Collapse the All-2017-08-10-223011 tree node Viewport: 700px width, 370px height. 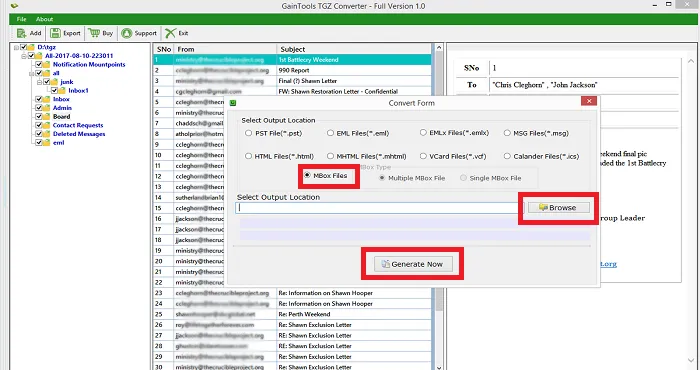coord(24,56)
